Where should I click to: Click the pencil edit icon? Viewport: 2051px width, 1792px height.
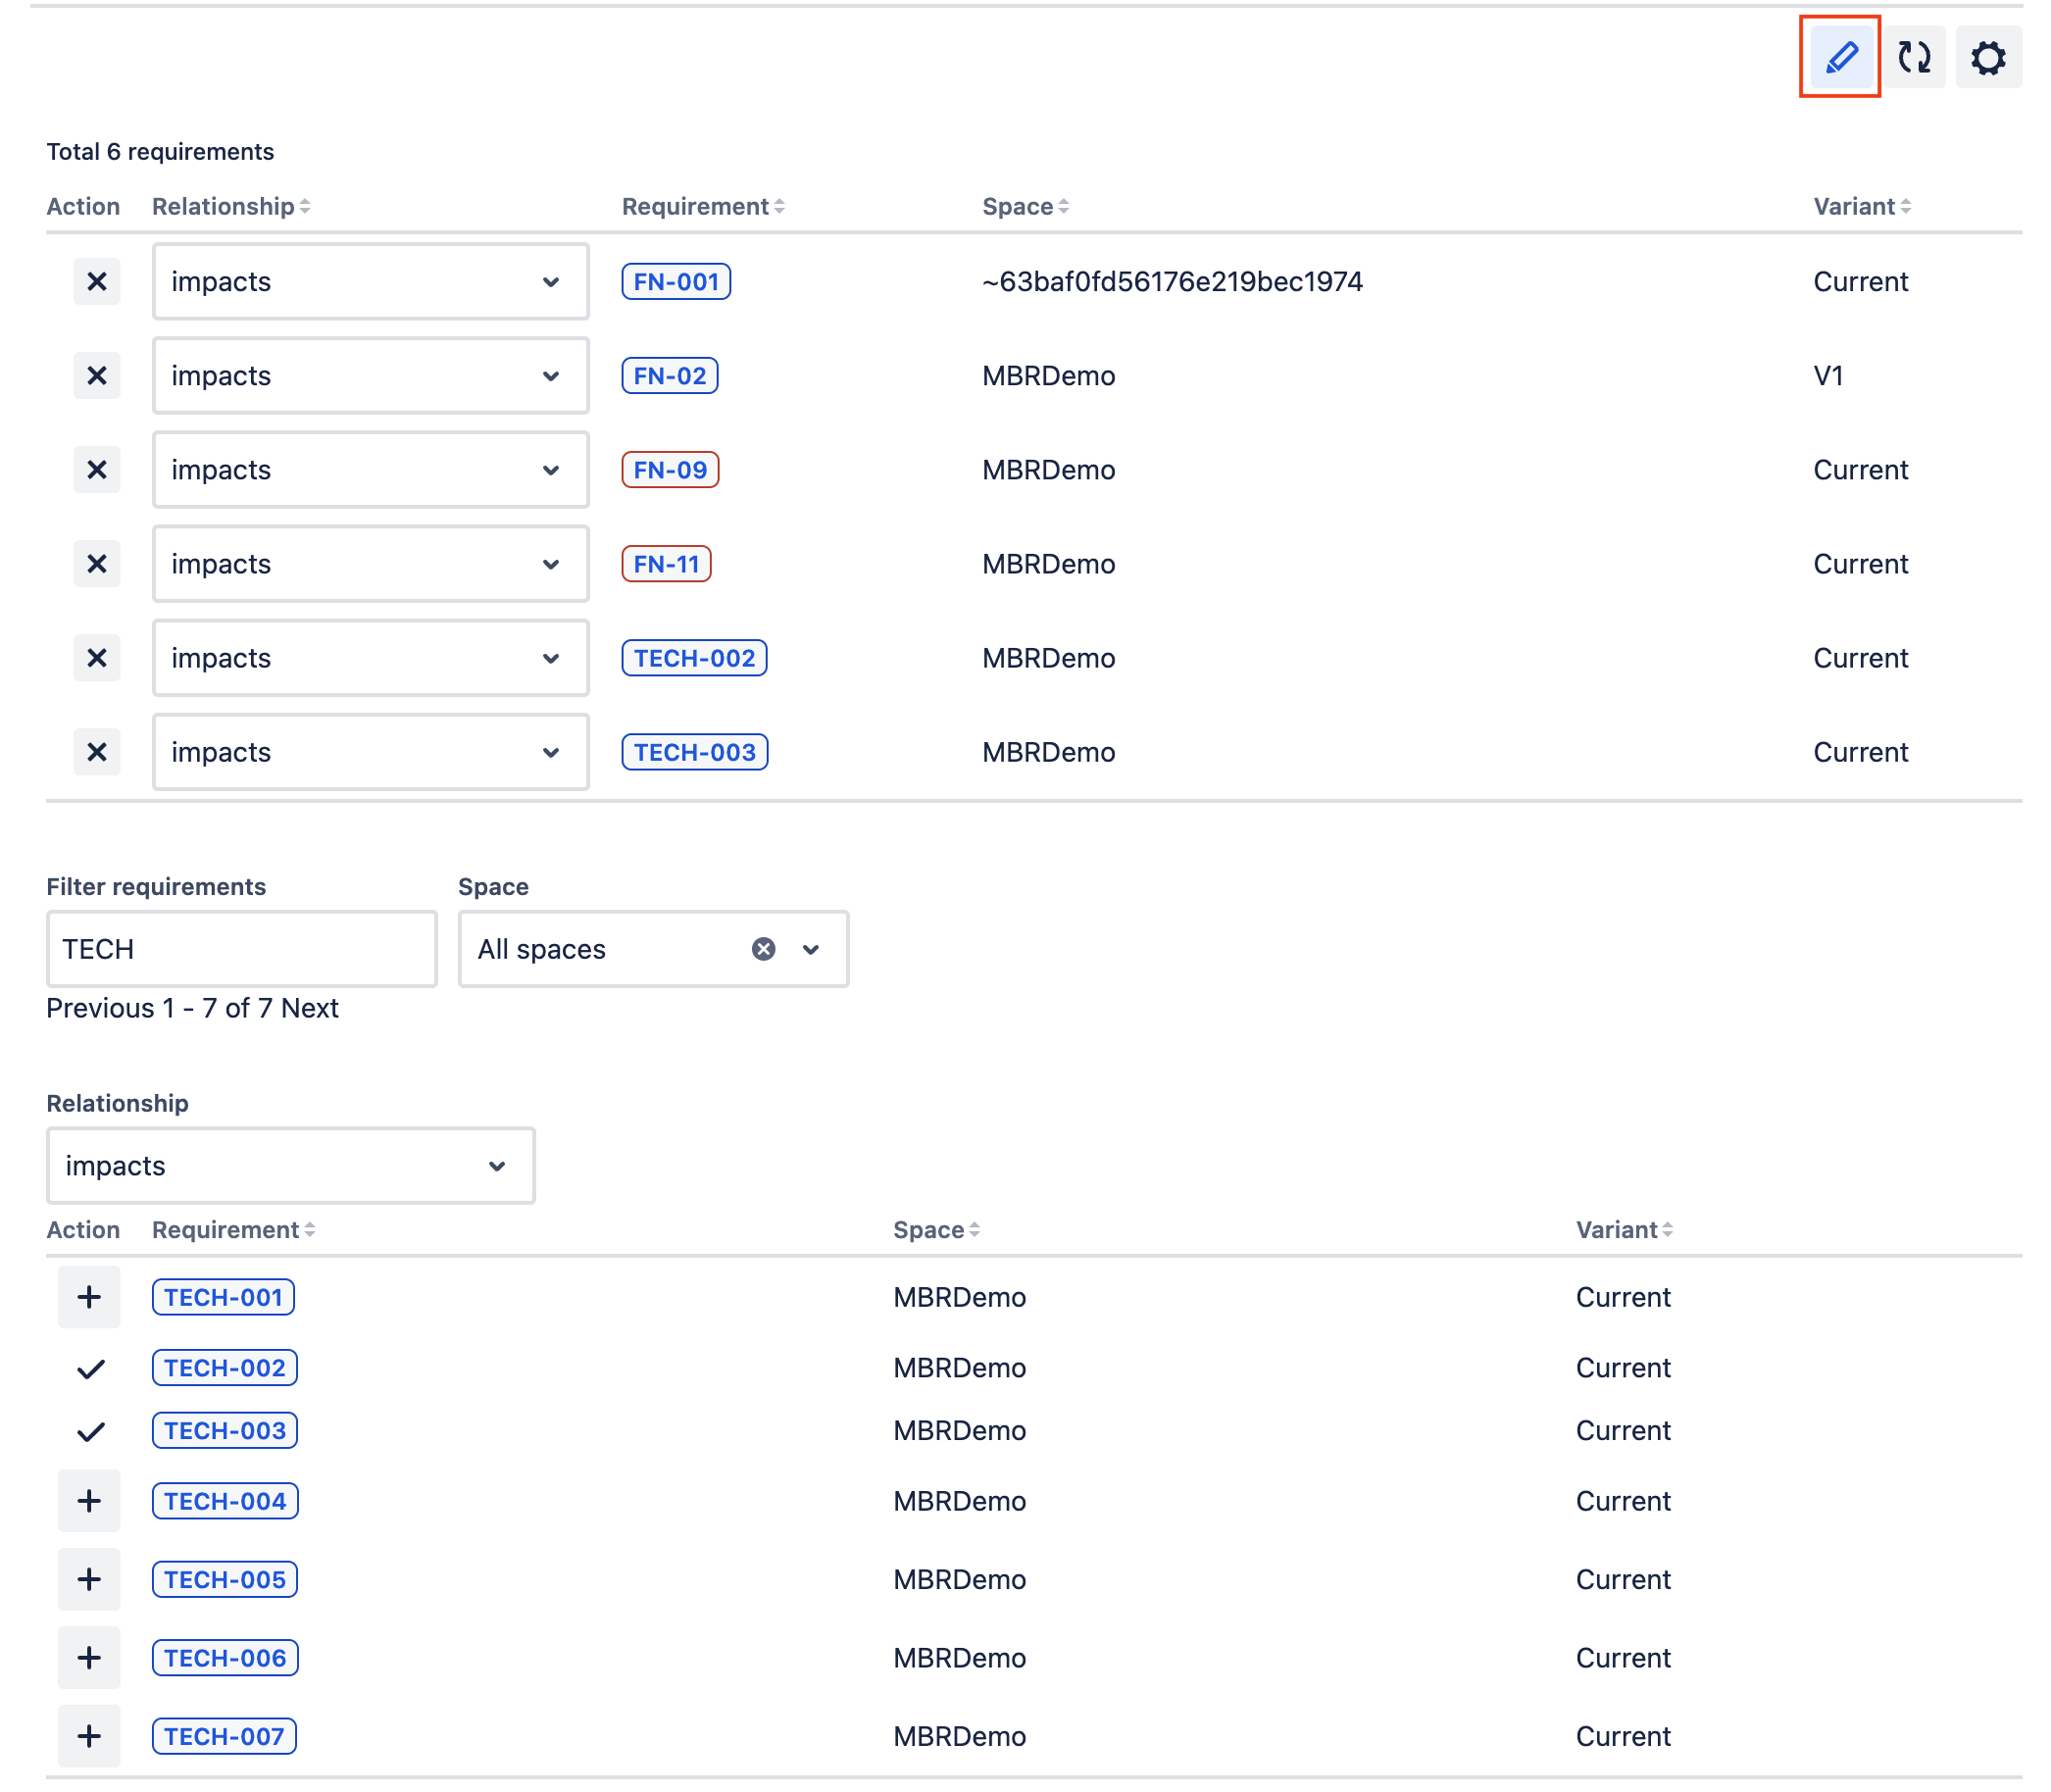(1840, 57)
